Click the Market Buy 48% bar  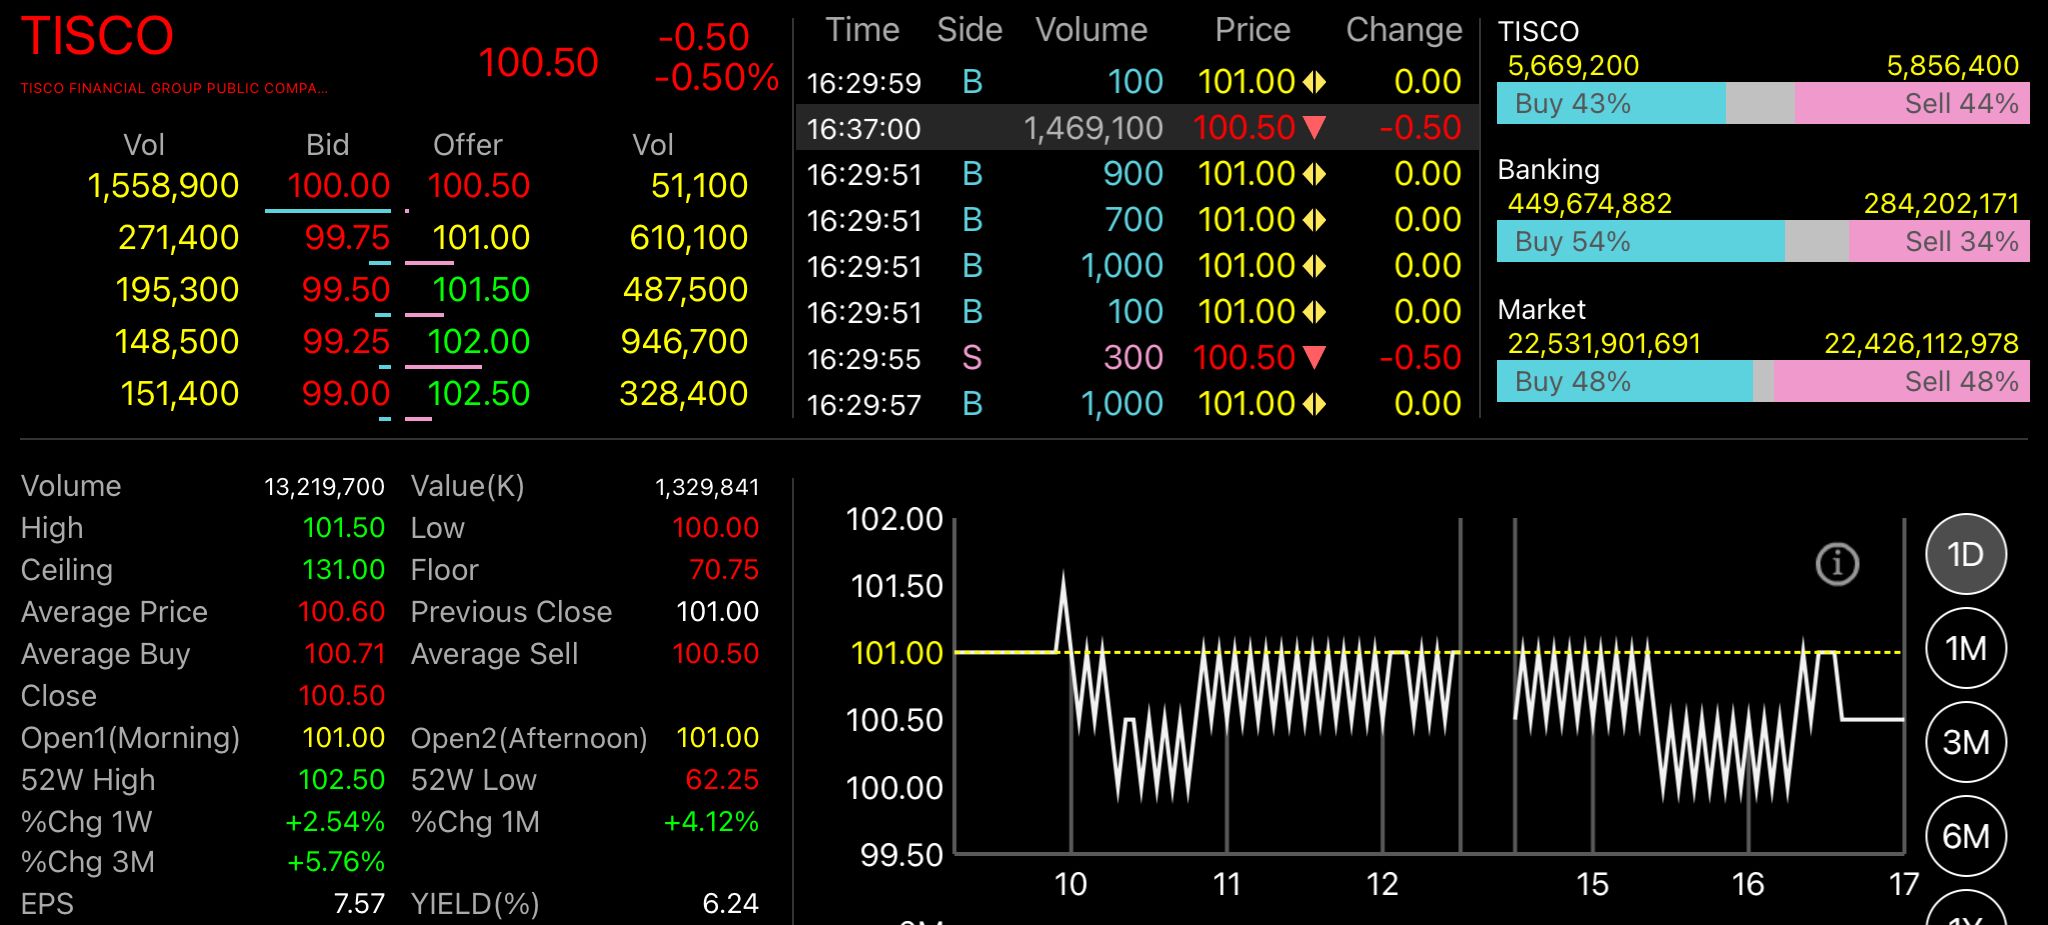[x=1624, y=382]
